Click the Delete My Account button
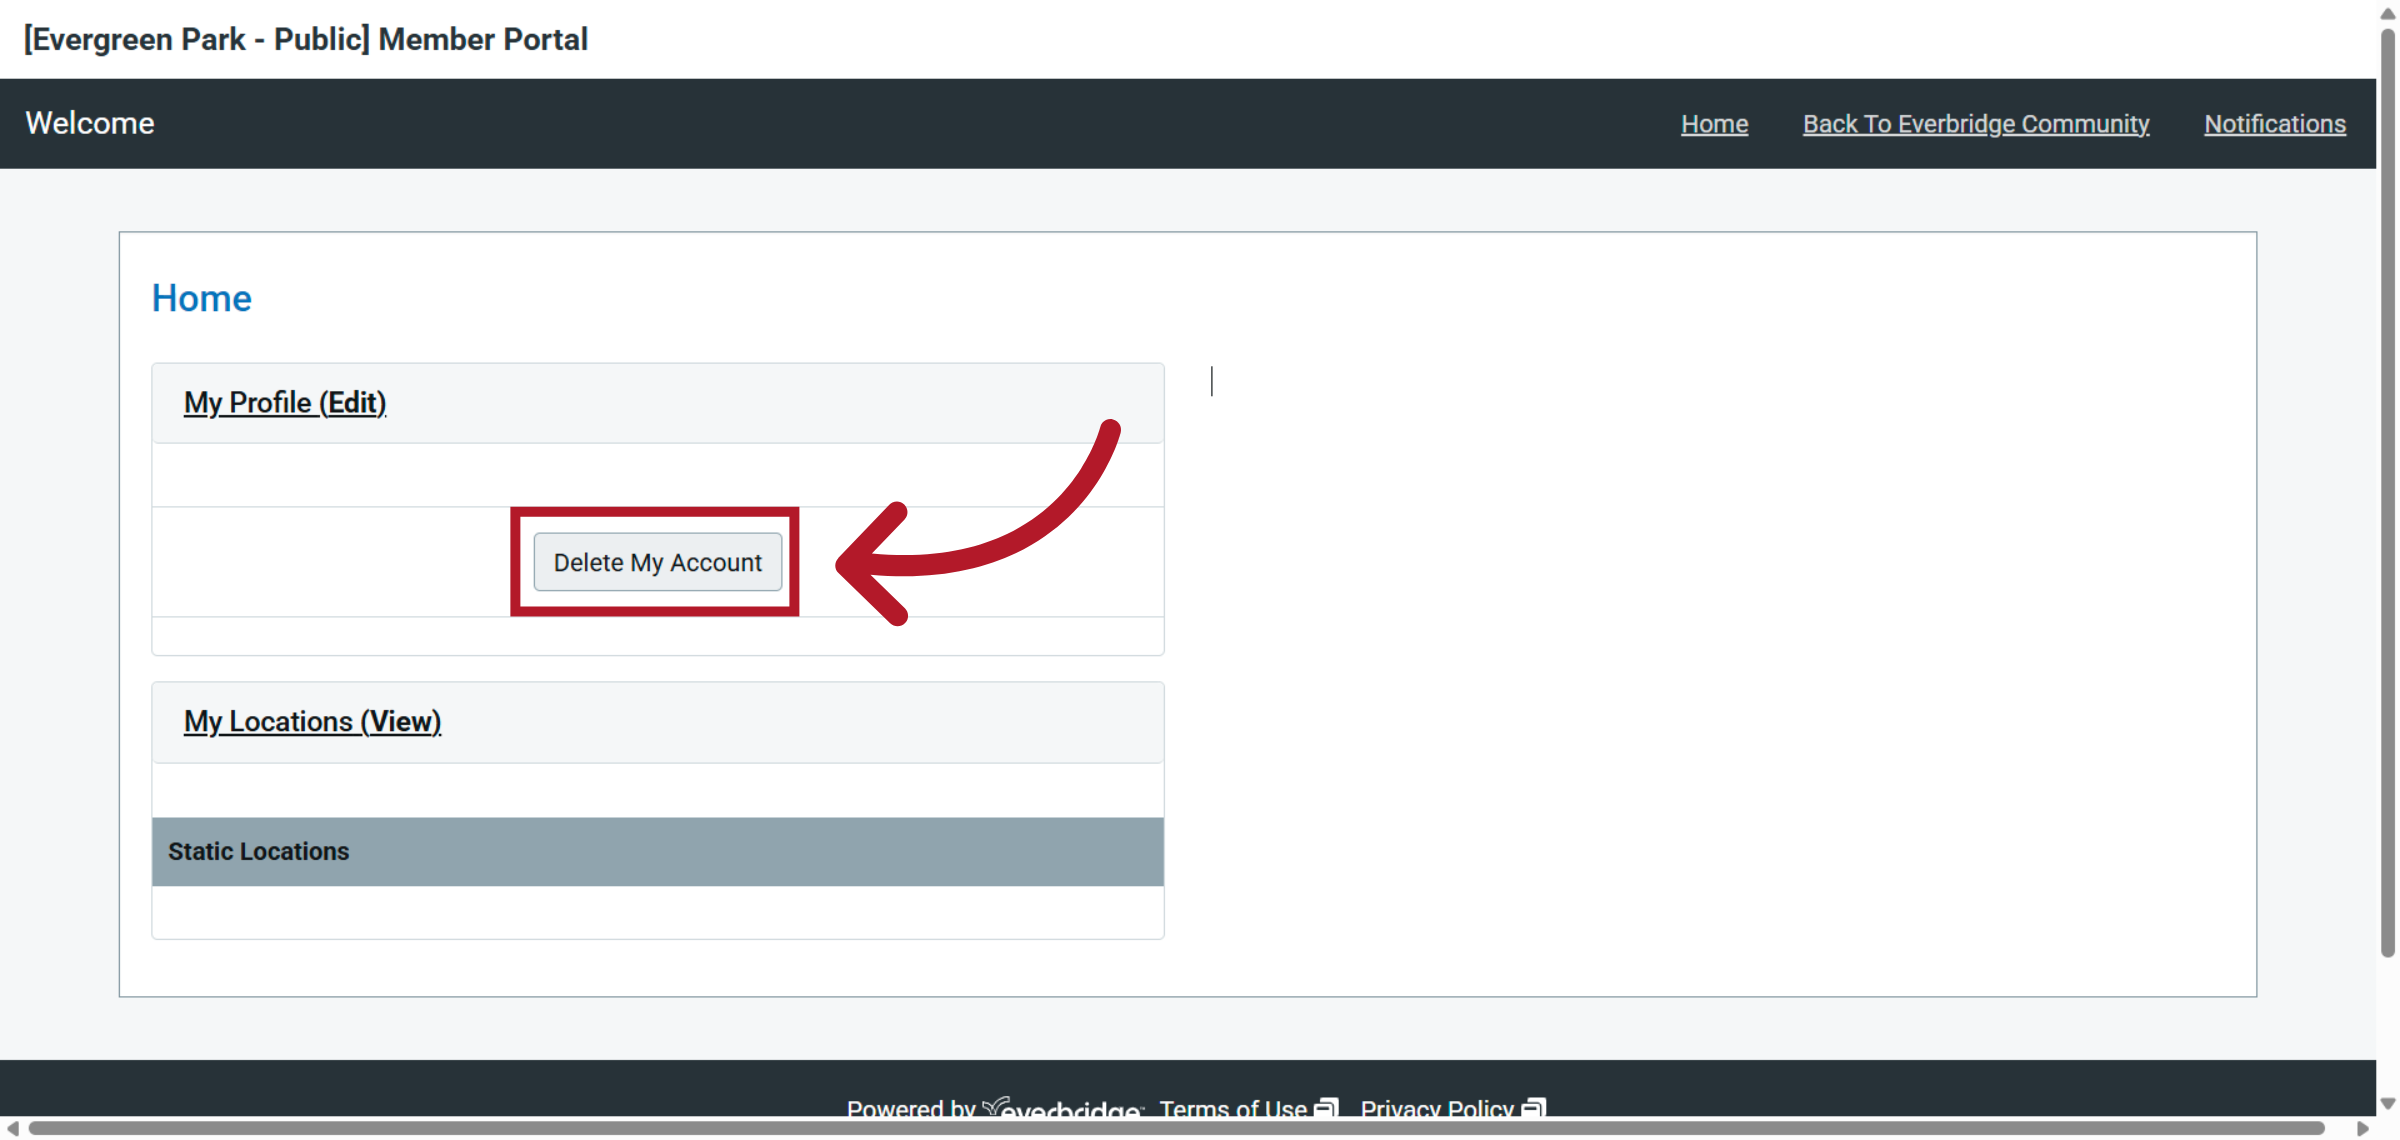 [658, 562]
